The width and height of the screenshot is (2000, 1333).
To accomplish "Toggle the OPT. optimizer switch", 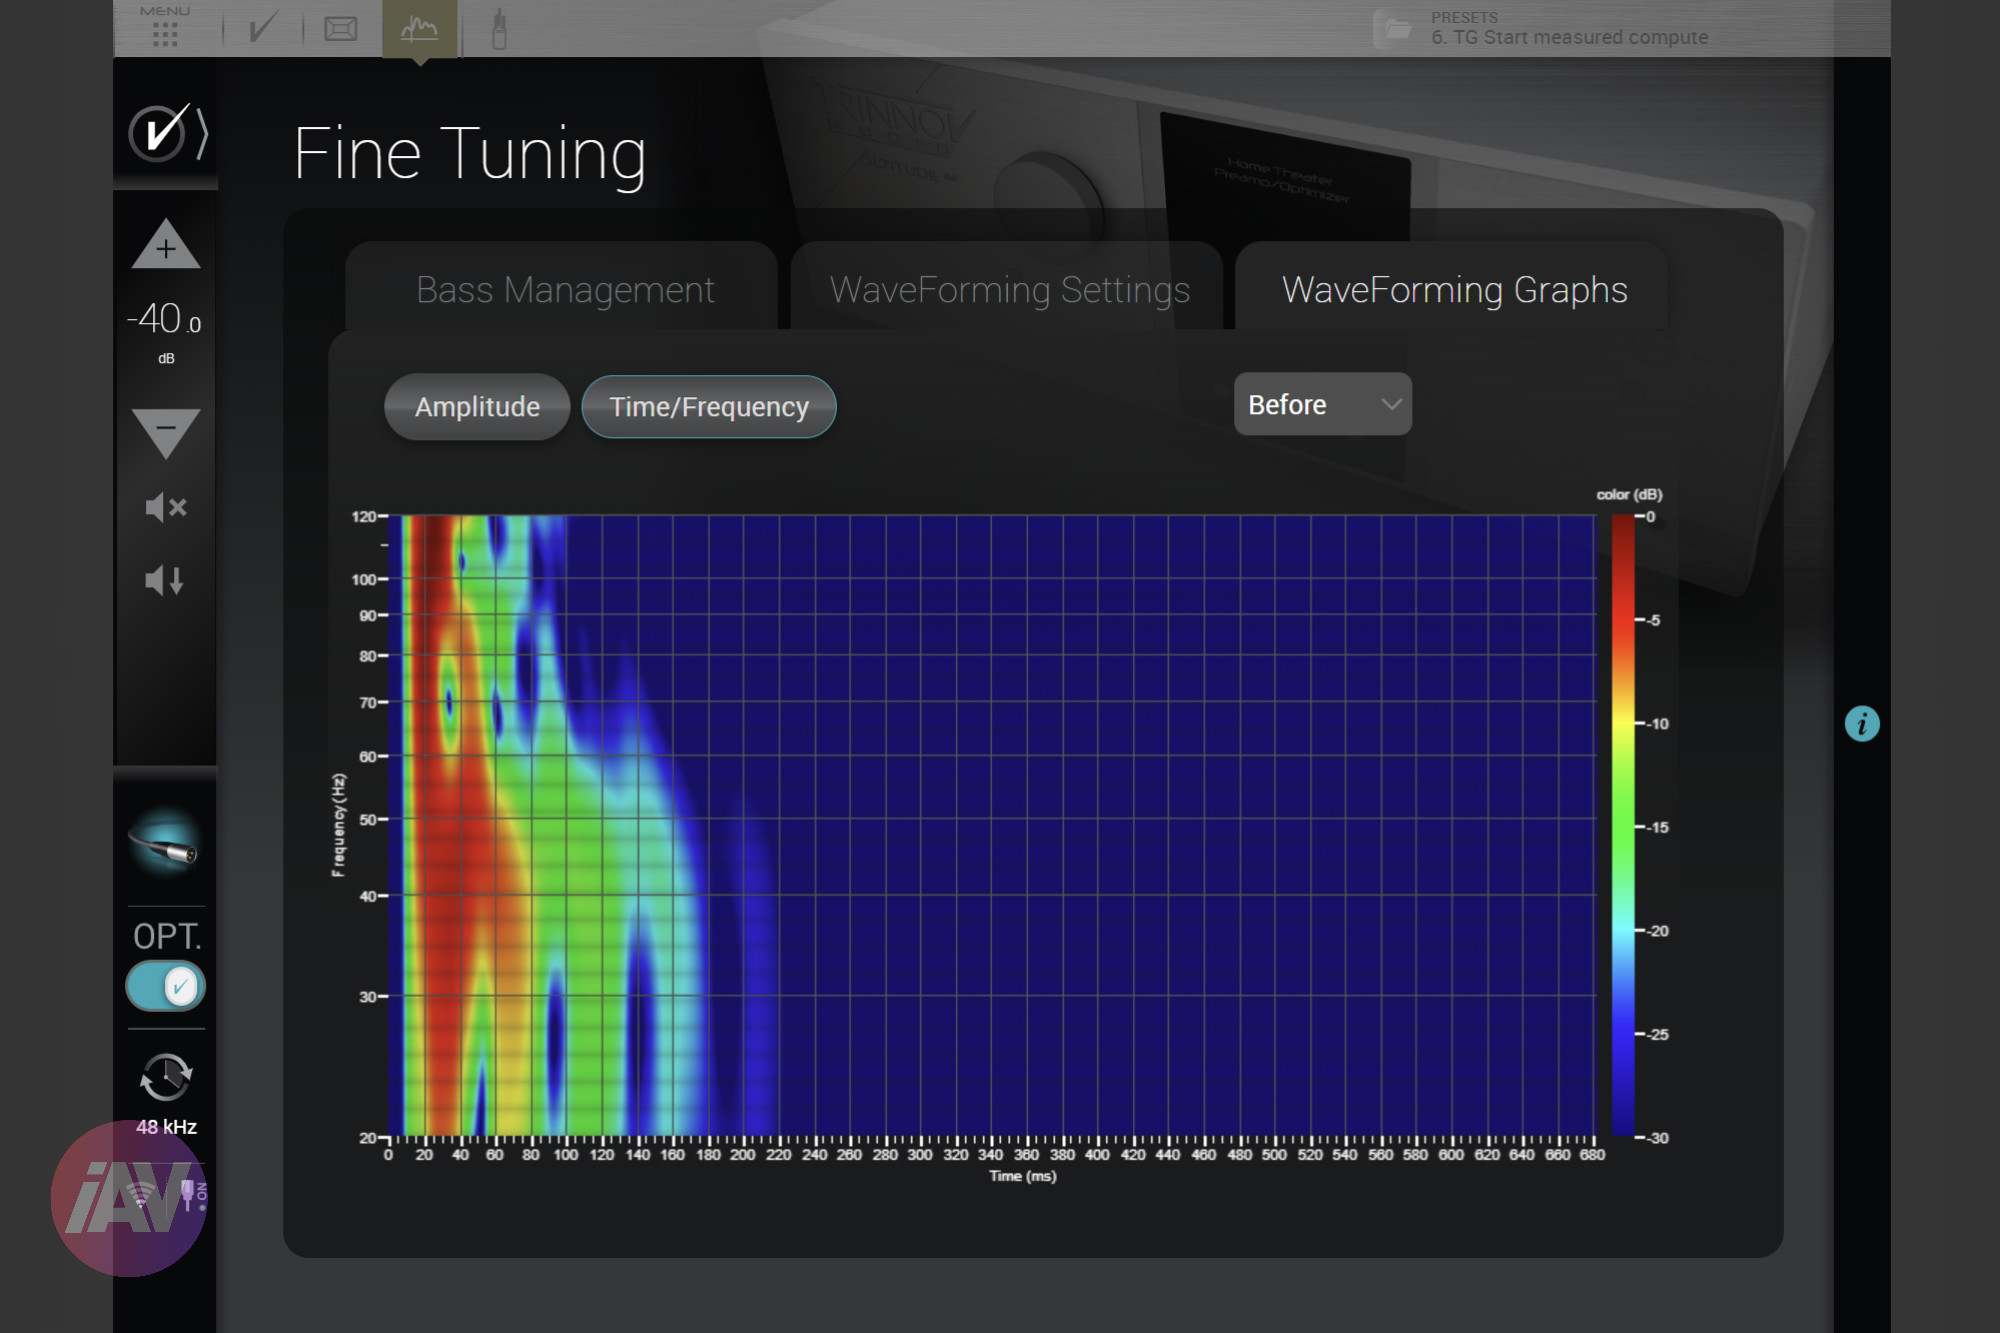I will [x=166, y=987].
